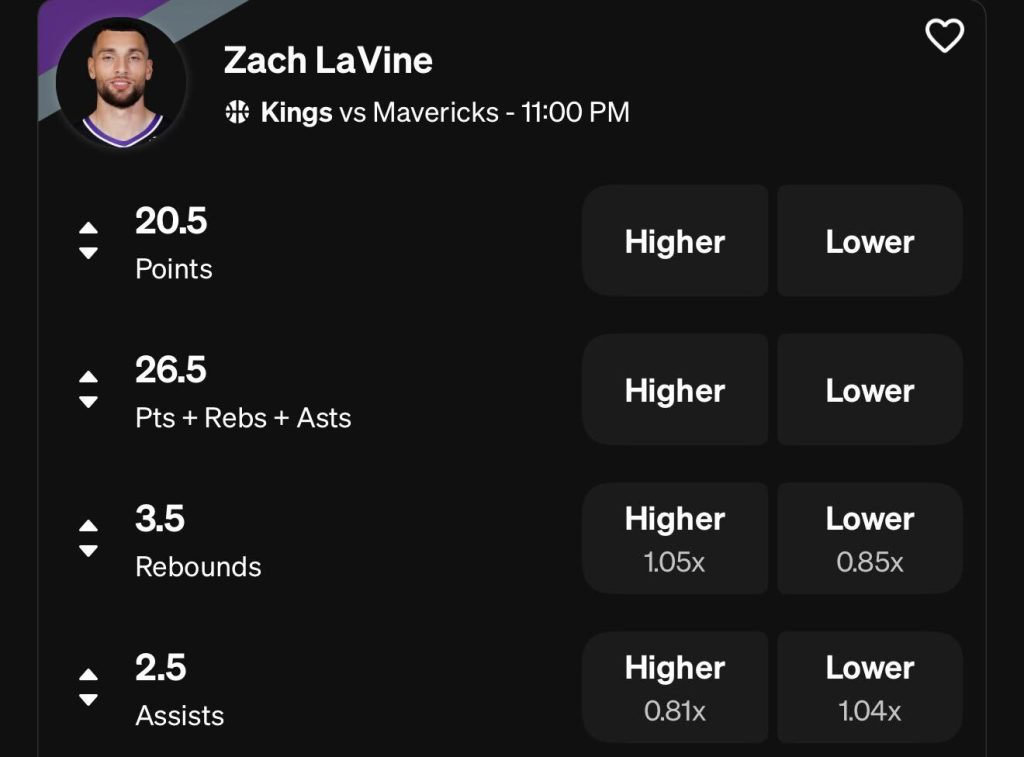
Task: Lower the 26.5 Pts + Rebs + Asts line
Action: [x=89, y=402]
